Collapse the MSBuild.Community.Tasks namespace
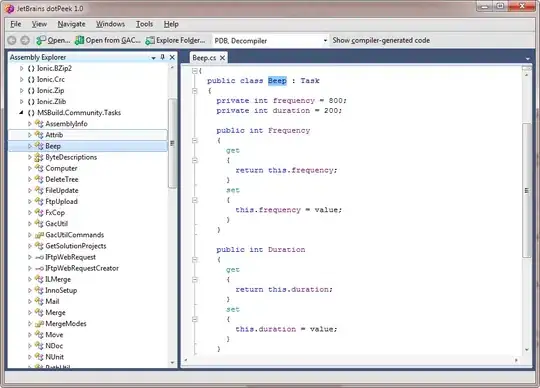Screen dimensions: 540x388 pyautogui.click(x=21, y=113)
